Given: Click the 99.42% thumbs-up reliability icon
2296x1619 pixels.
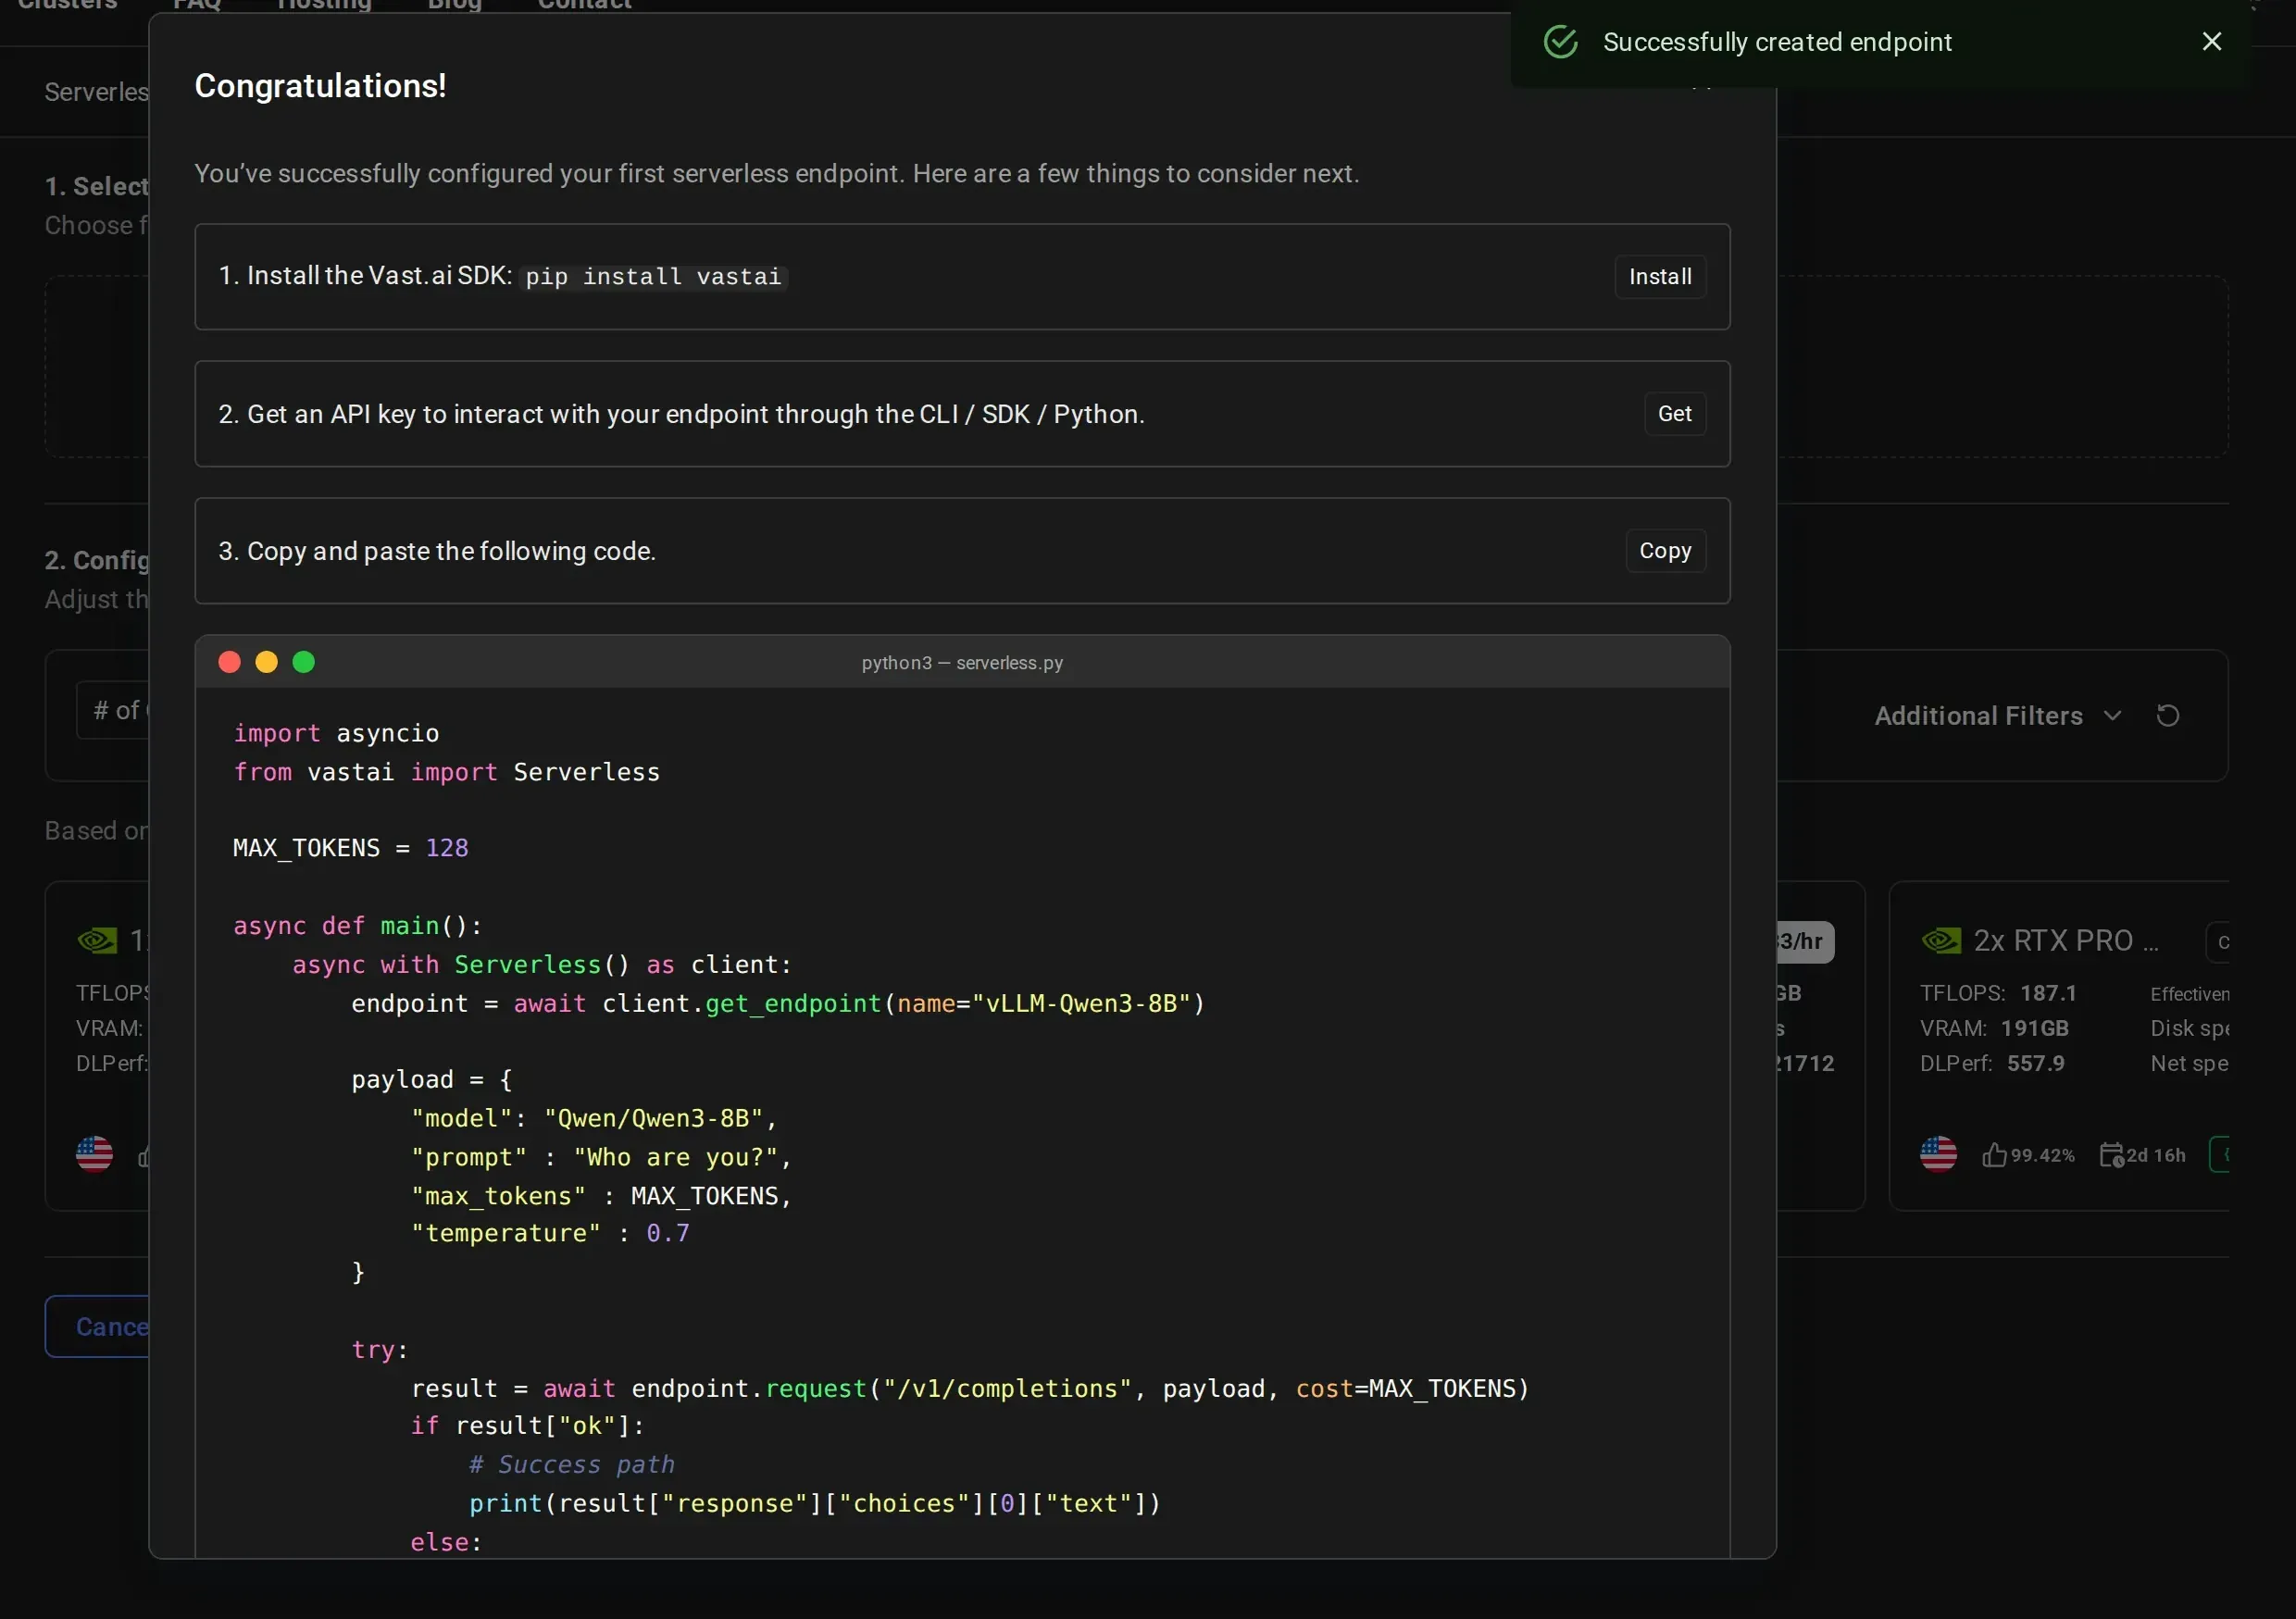Looking at the screenshot, I should tap(1994, 1155).
